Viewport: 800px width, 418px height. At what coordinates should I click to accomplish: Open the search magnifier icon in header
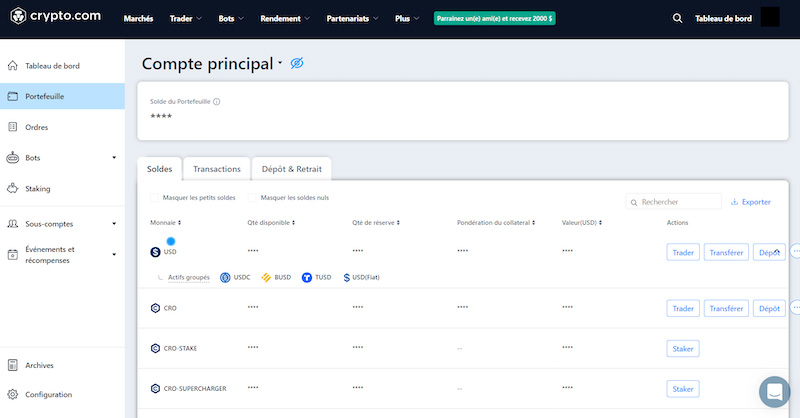[x=677, y=18]
